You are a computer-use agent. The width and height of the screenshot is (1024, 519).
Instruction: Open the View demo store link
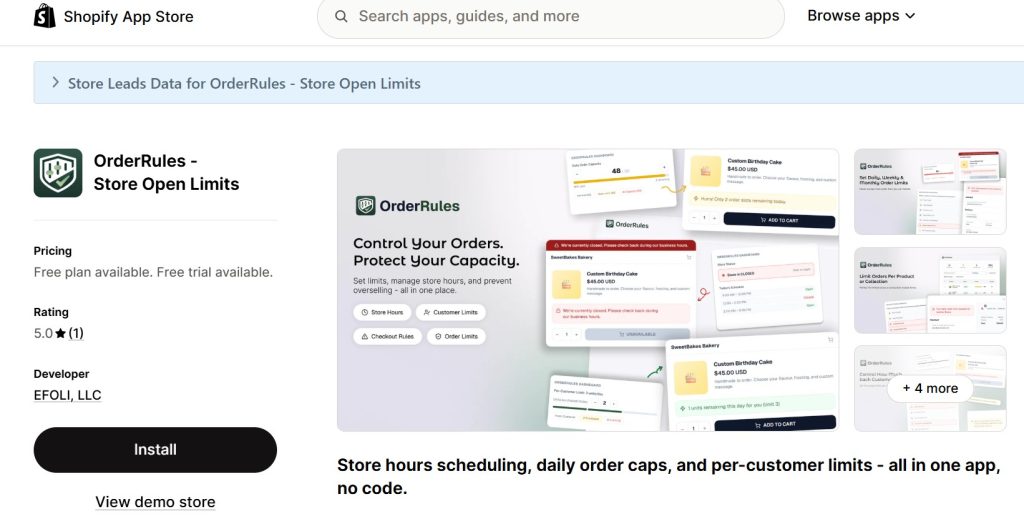155,502
